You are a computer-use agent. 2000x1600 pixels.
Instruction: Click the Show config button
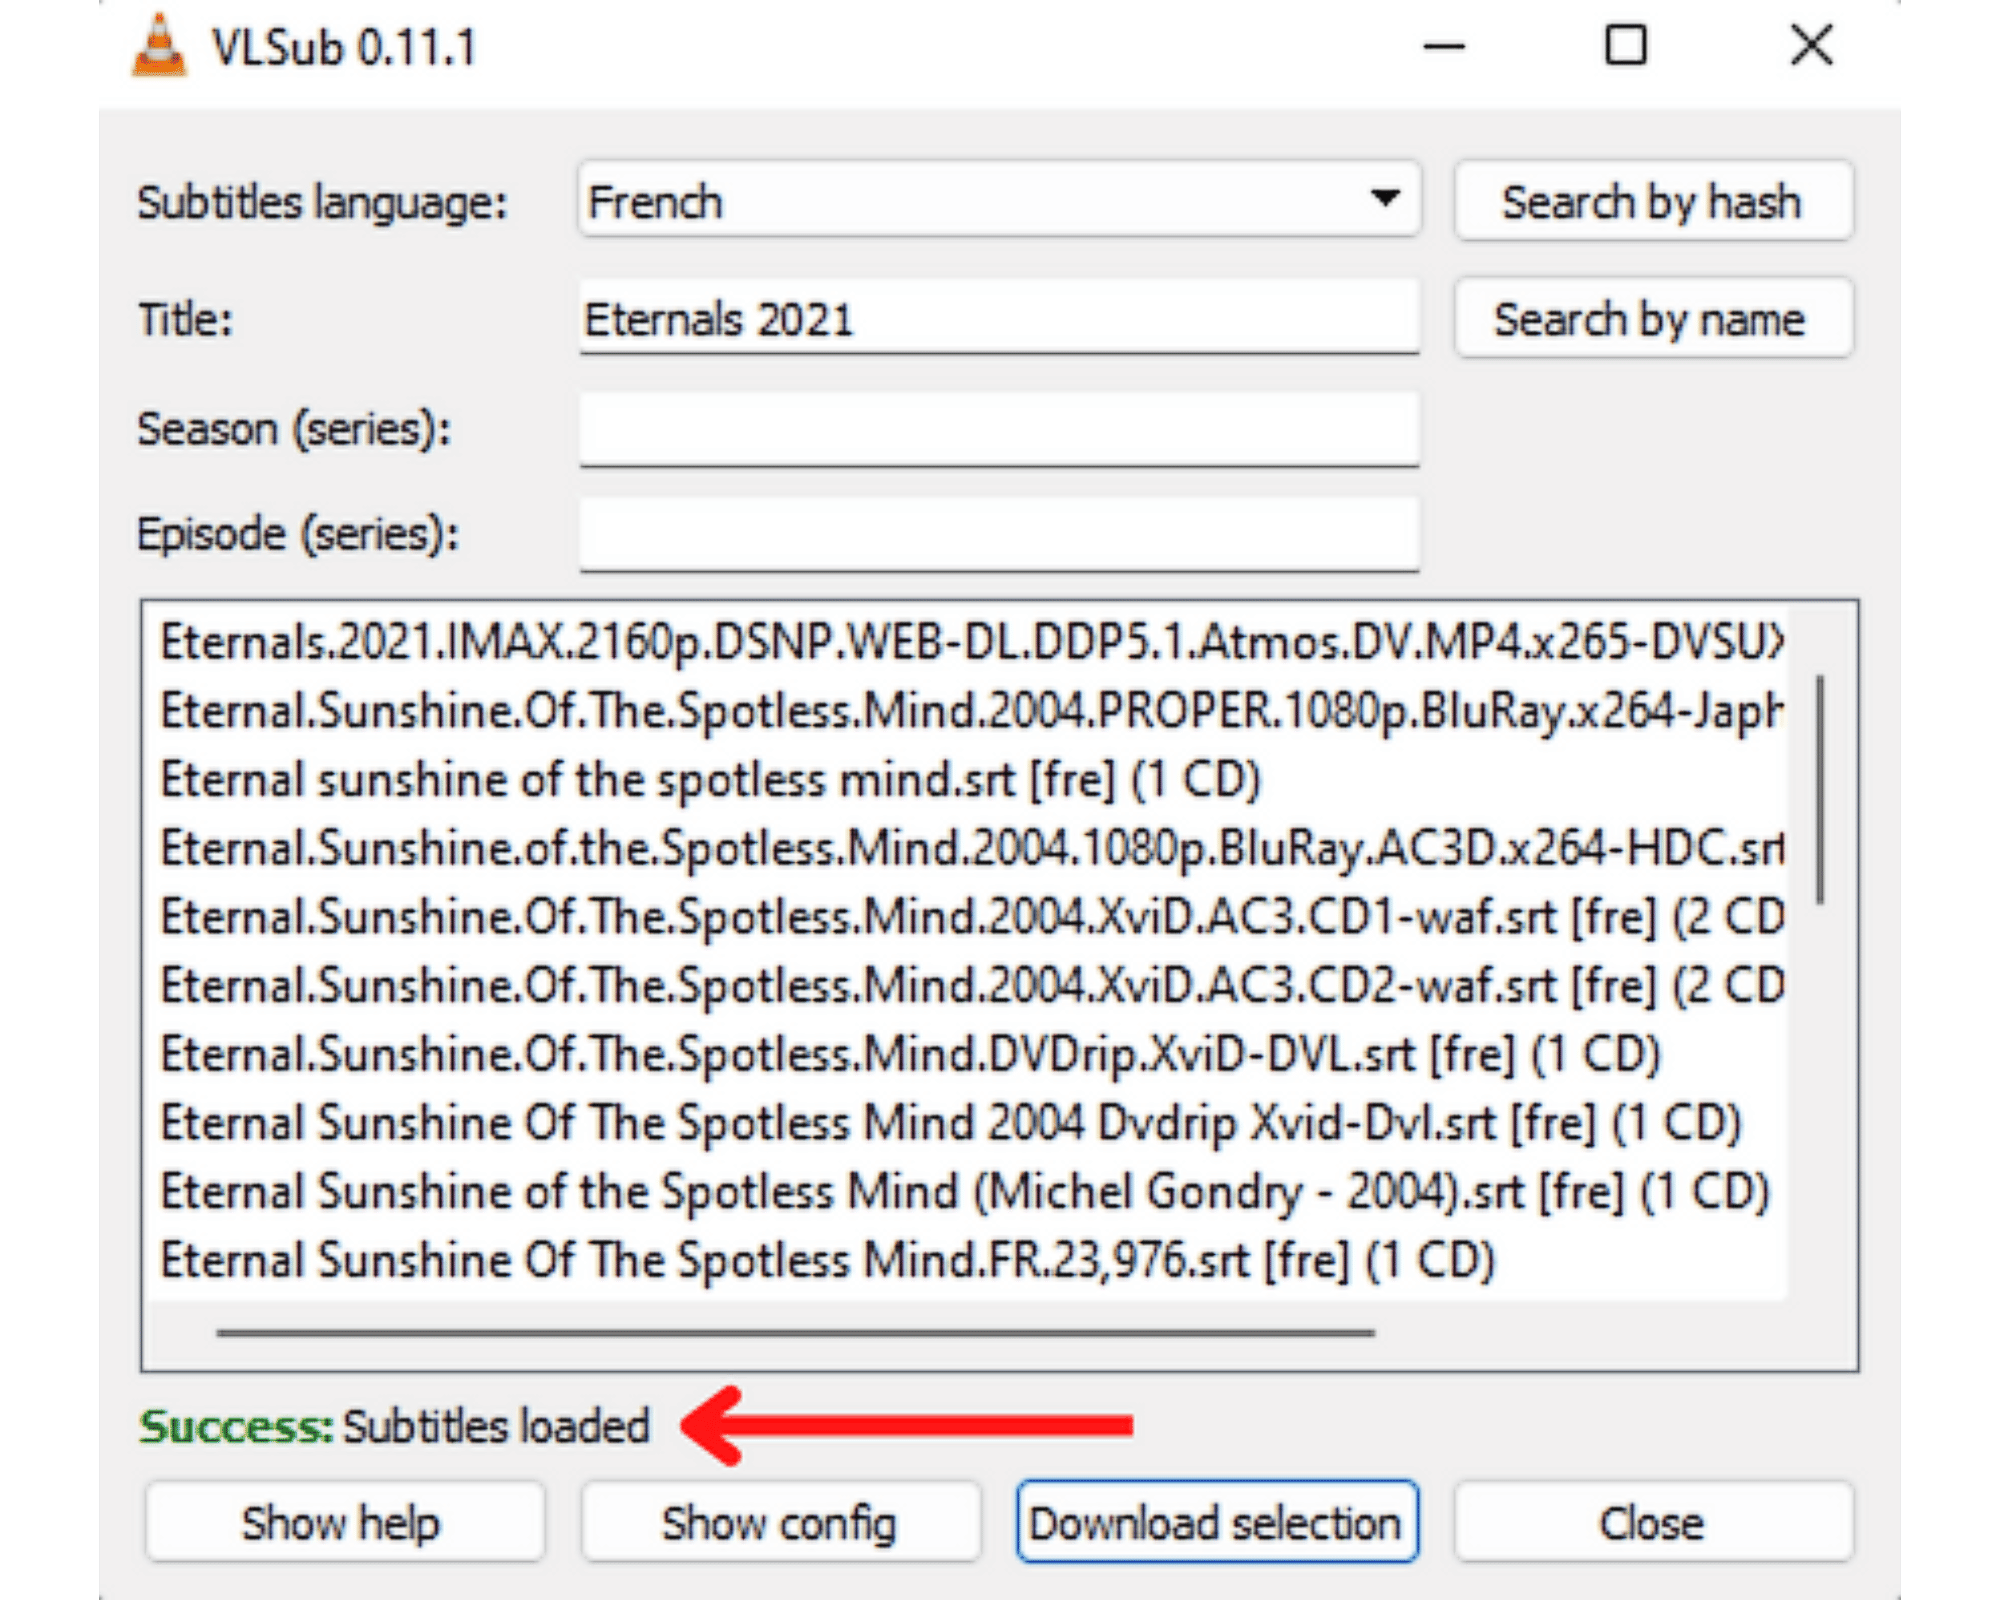(x=780, y=1523)
